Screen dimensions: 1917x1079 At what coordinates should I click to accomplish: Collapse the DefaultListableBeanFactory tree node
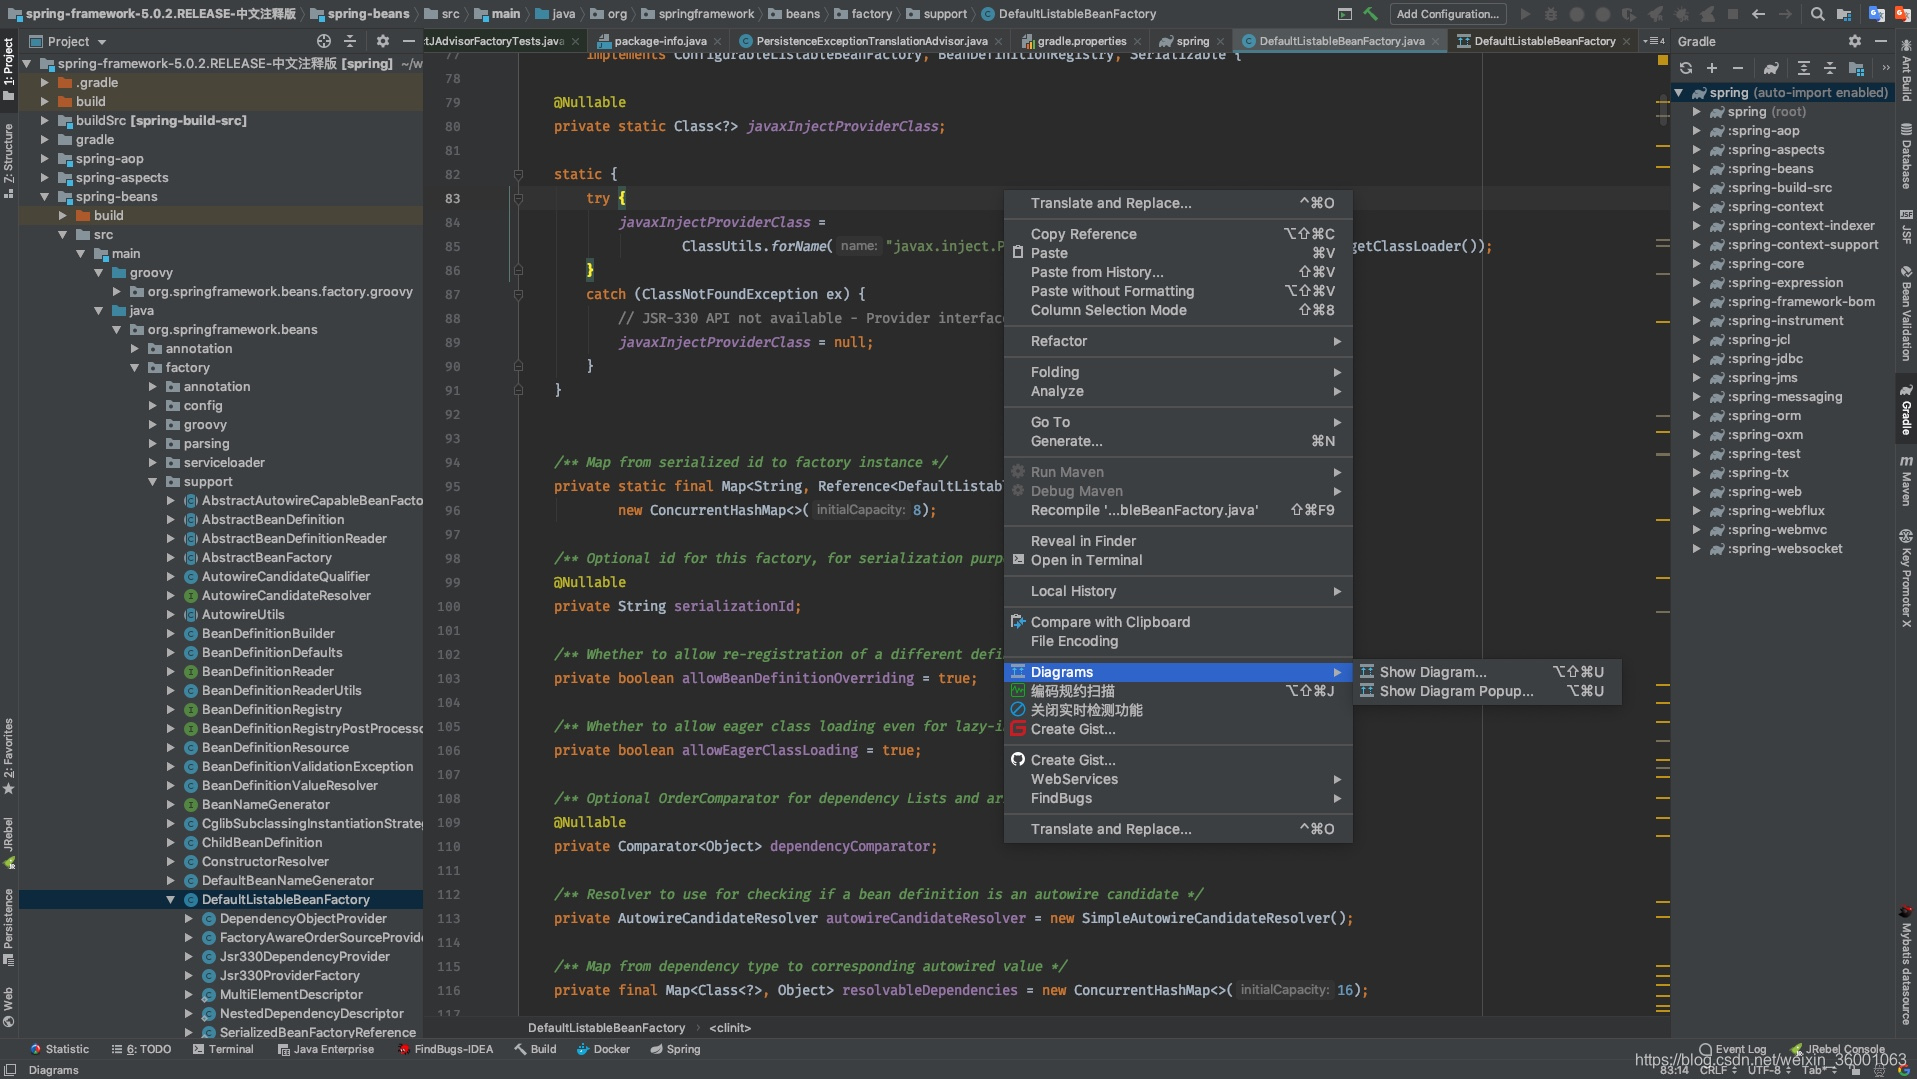[170, 899]
